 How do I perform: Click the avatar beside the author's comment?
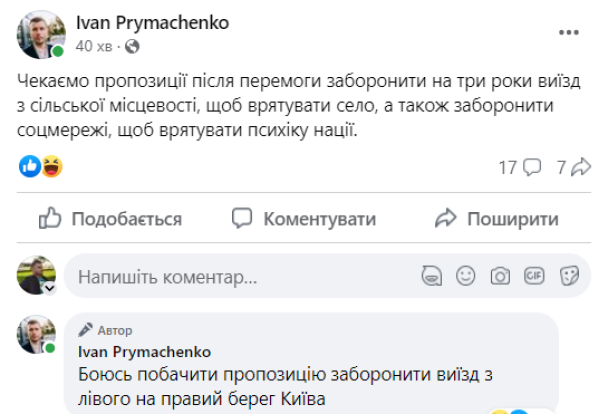pyautogui.click(x=39, y=336)
